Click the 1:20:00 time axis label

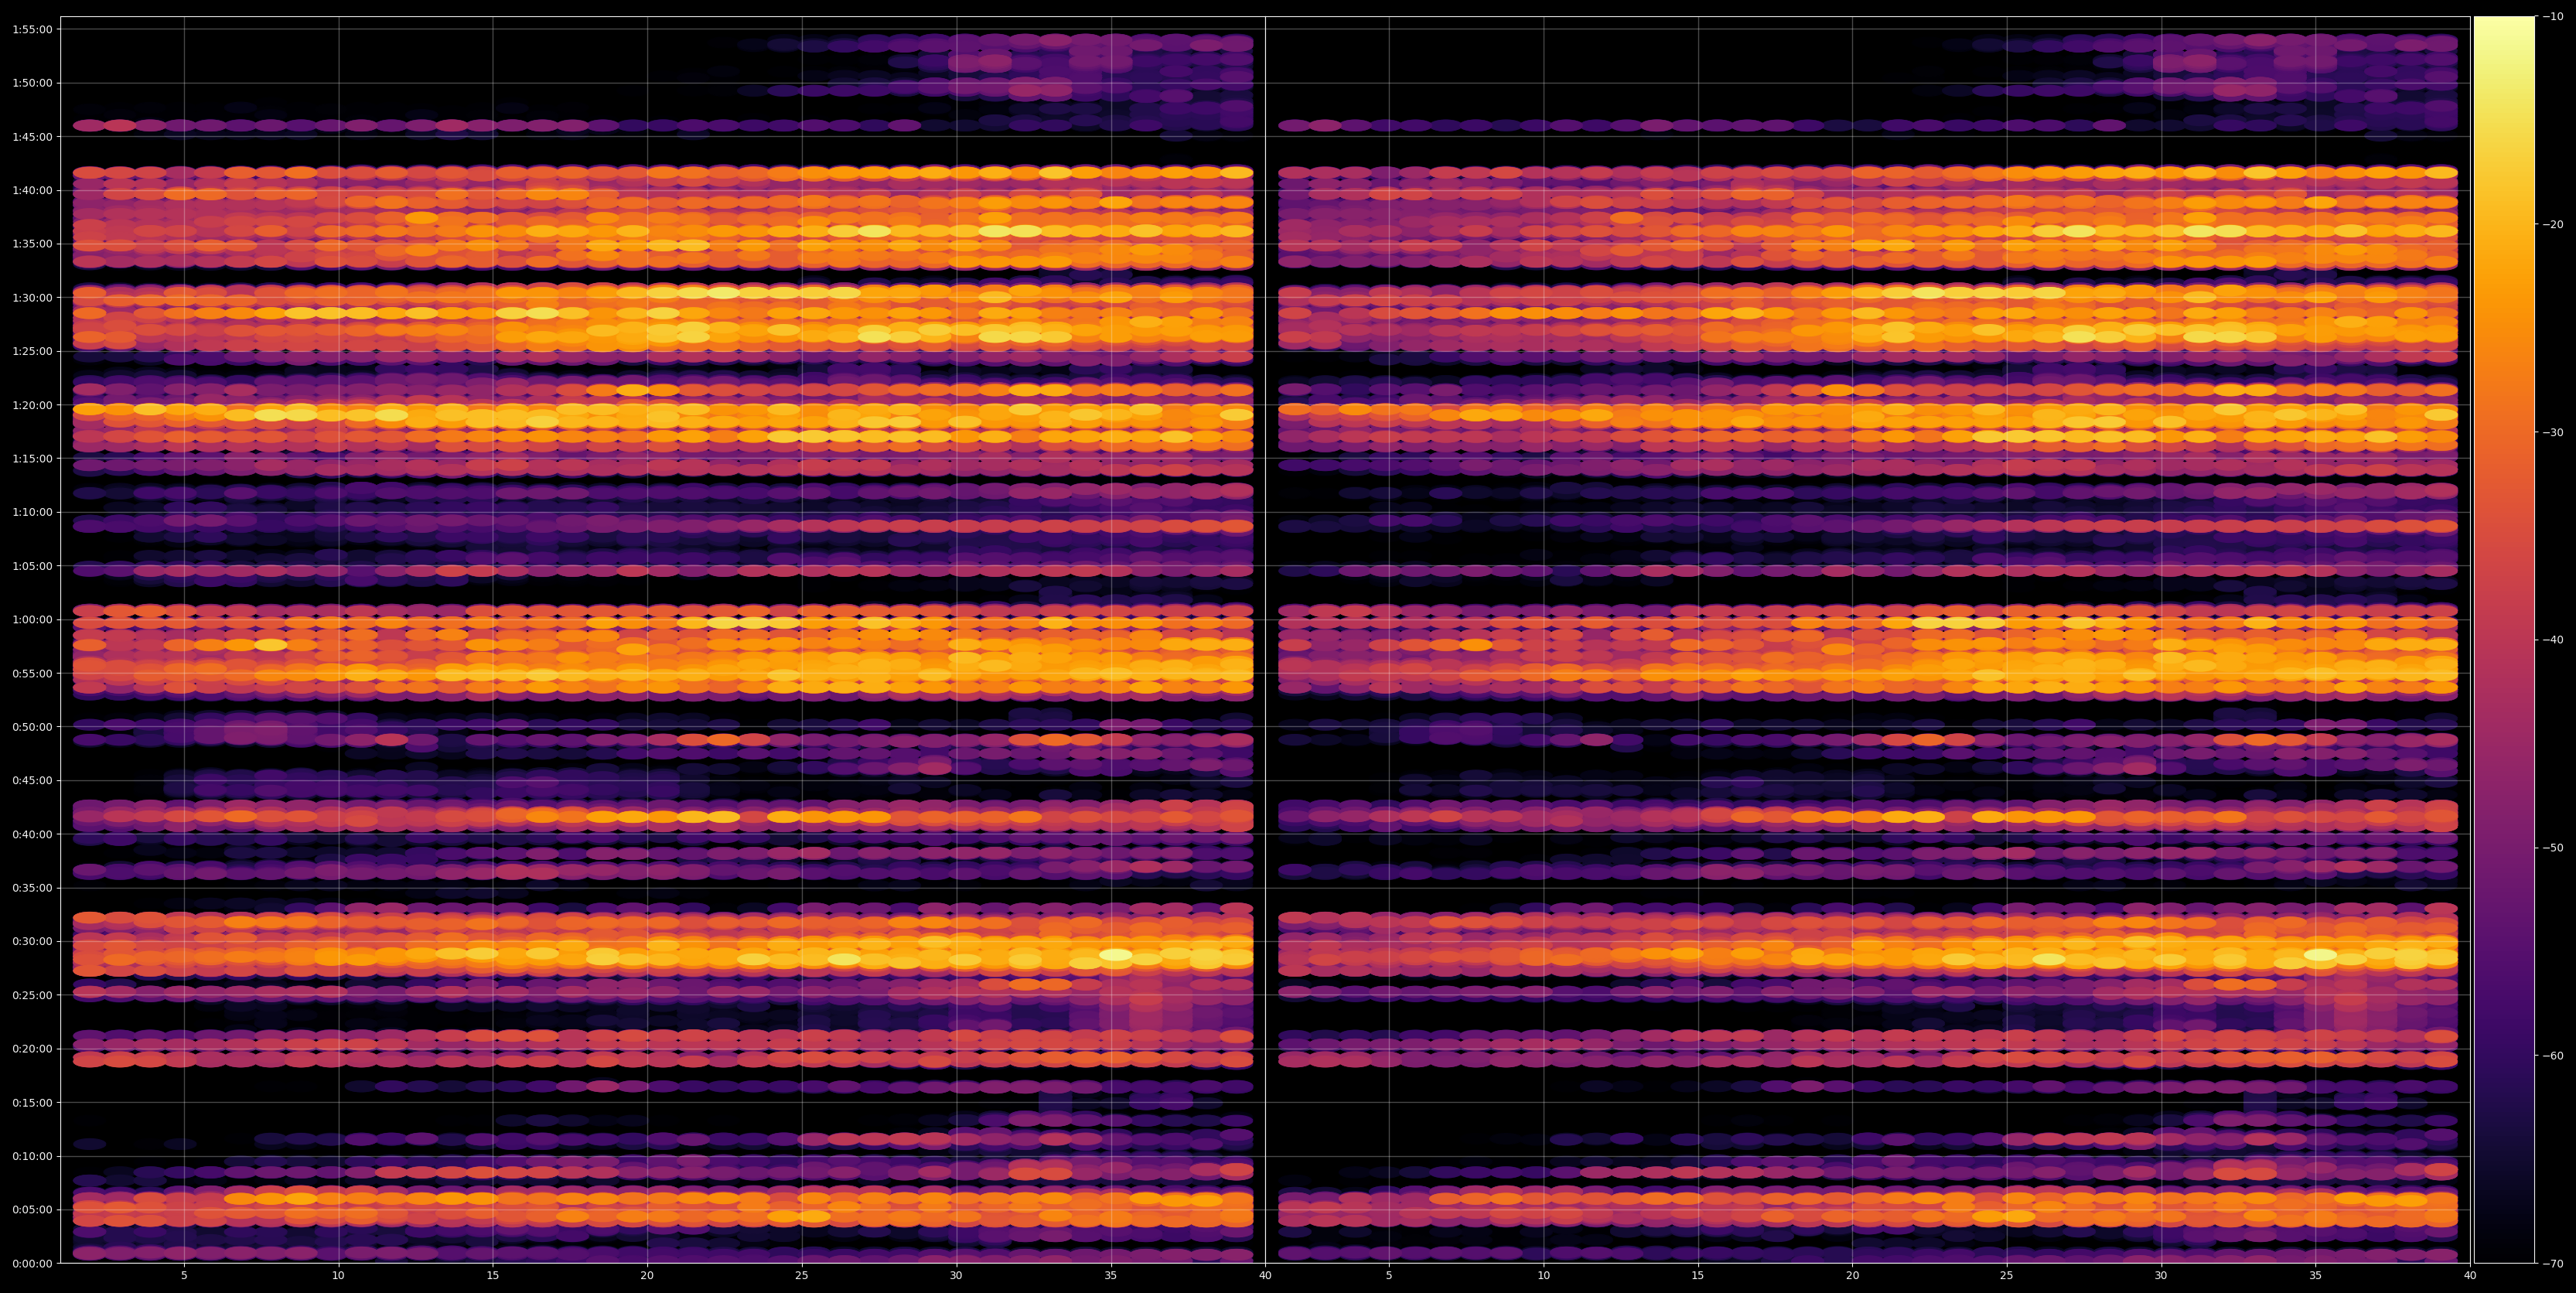click(32, 405)
